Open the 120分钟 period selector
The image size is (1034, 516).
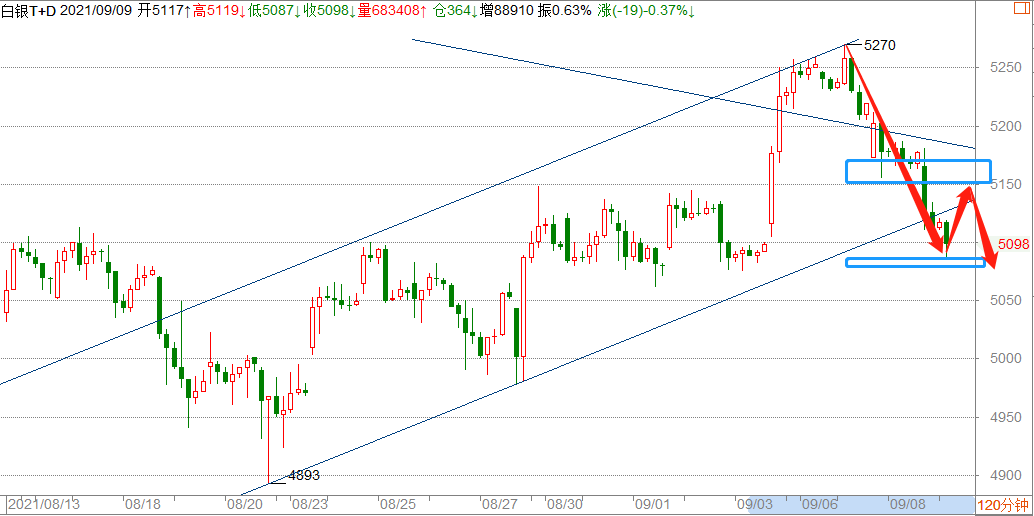click(1004, 505)
